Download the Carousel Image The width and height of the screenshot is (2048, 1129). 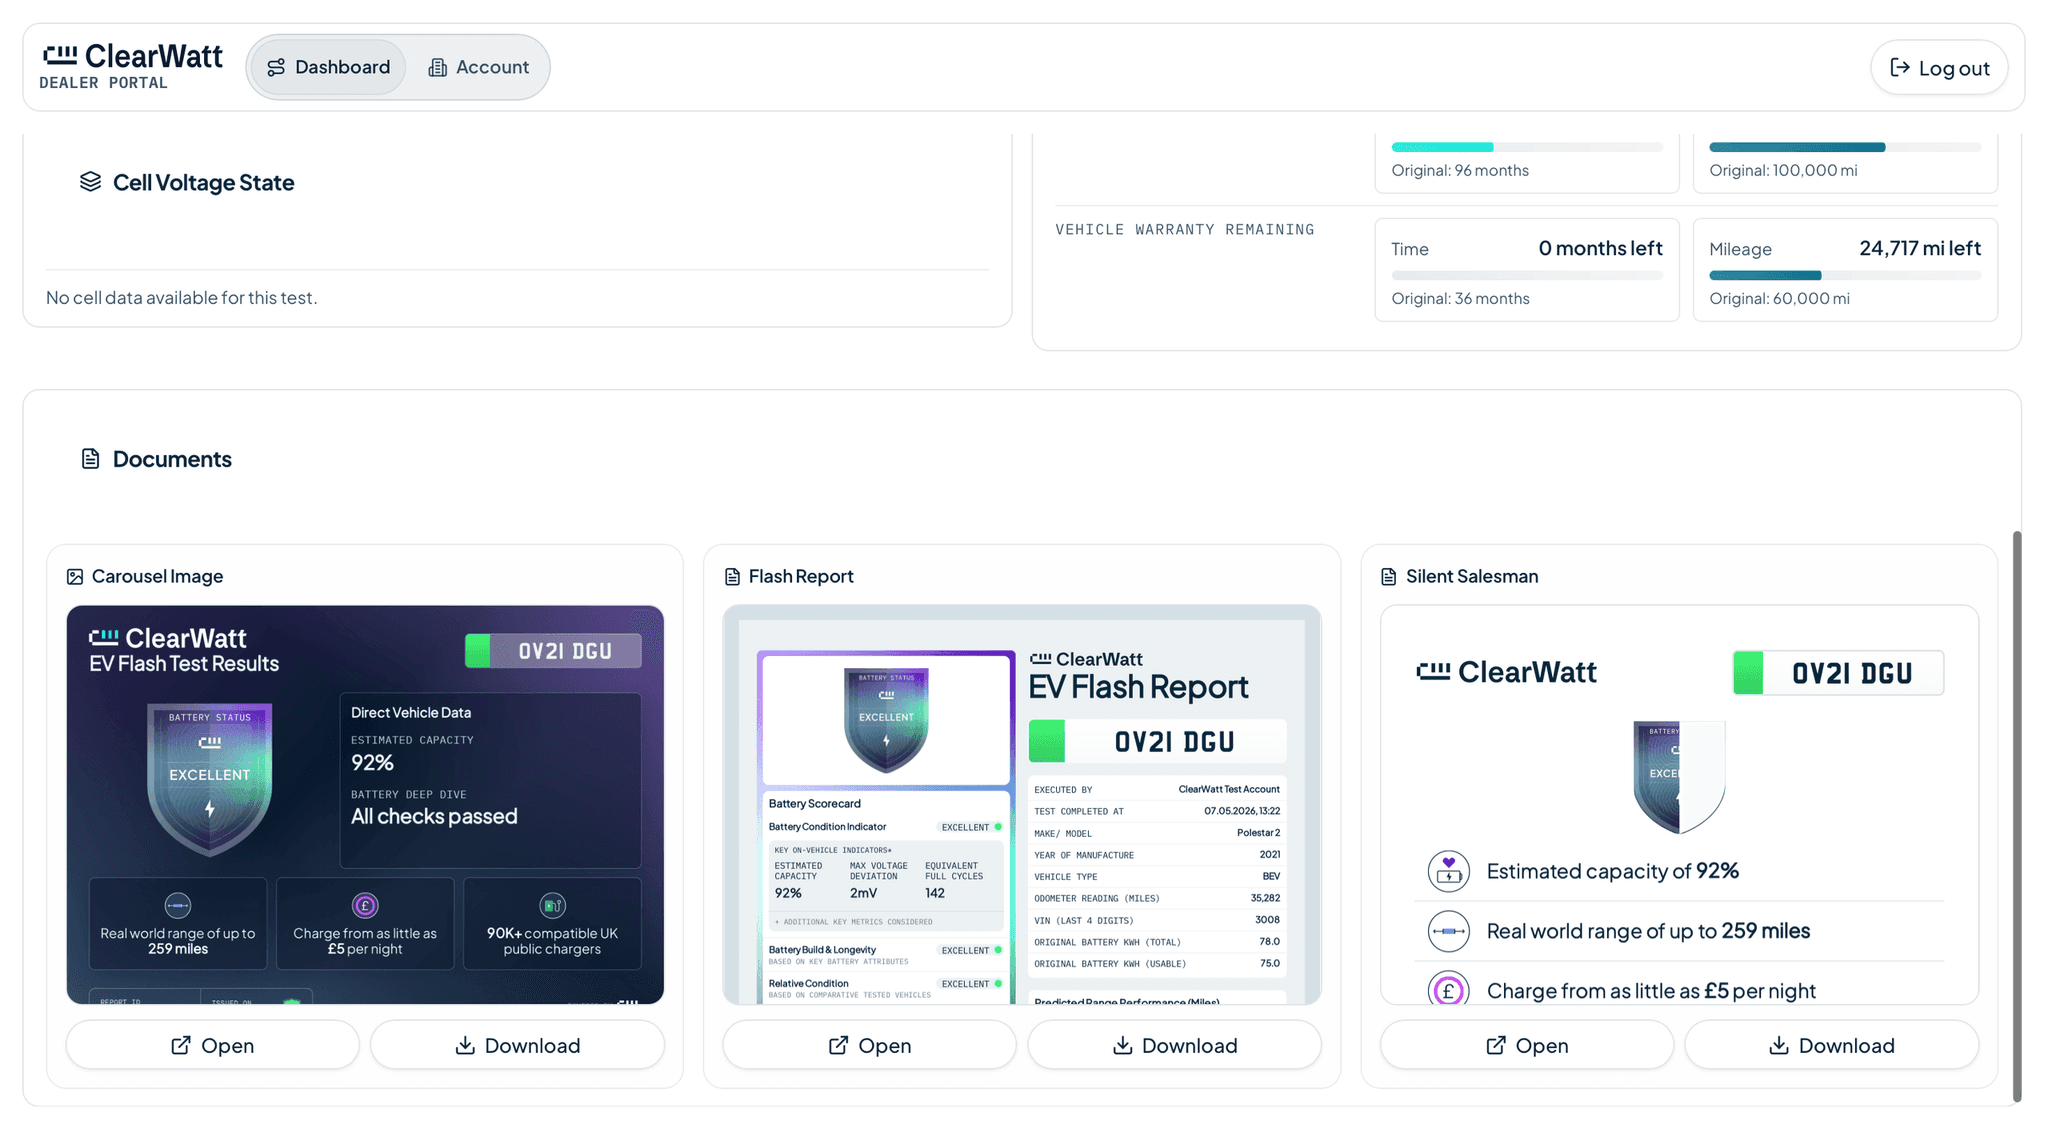click(x=517, y=1045)
